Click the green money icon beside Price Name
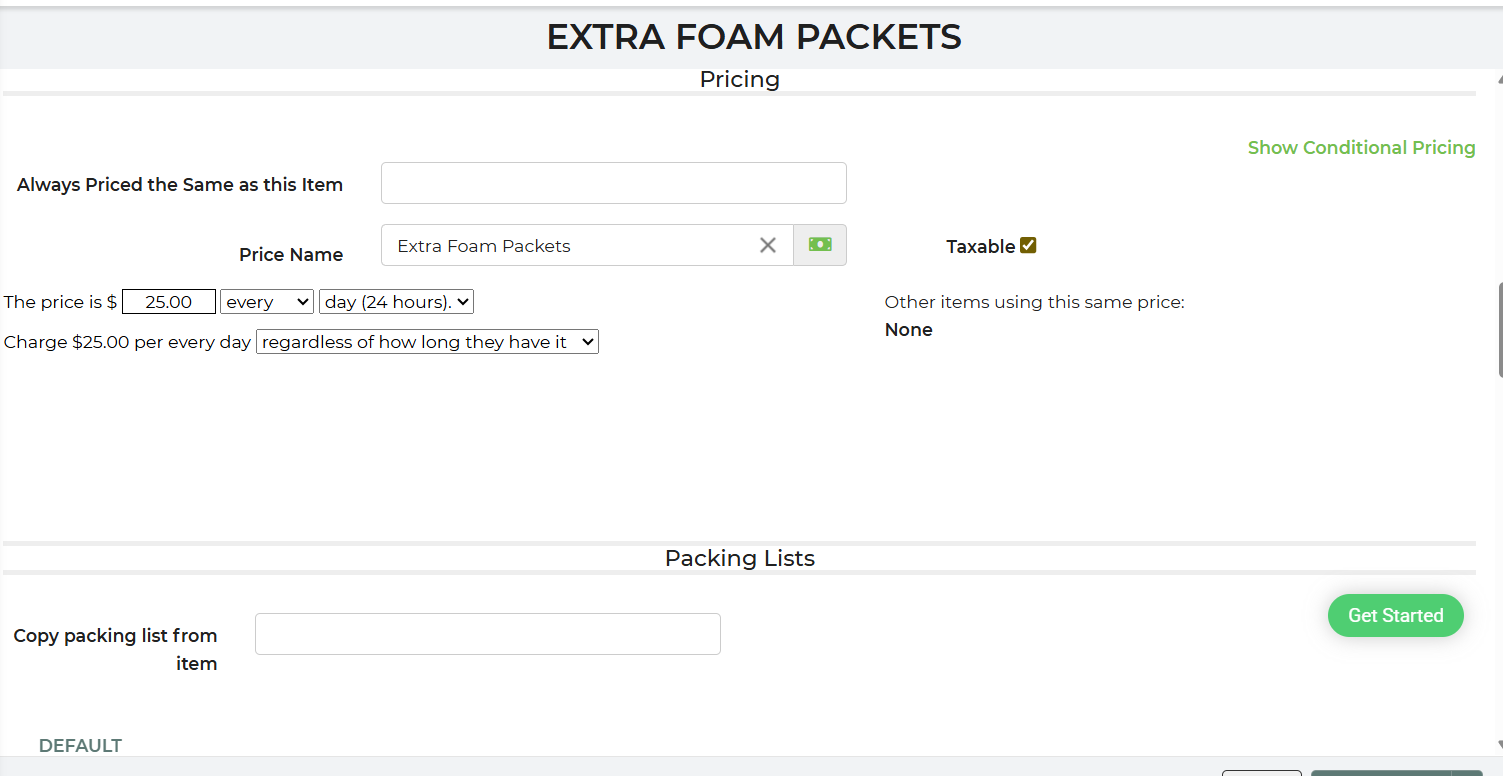 pyautogui.click(x=820, y=245)
